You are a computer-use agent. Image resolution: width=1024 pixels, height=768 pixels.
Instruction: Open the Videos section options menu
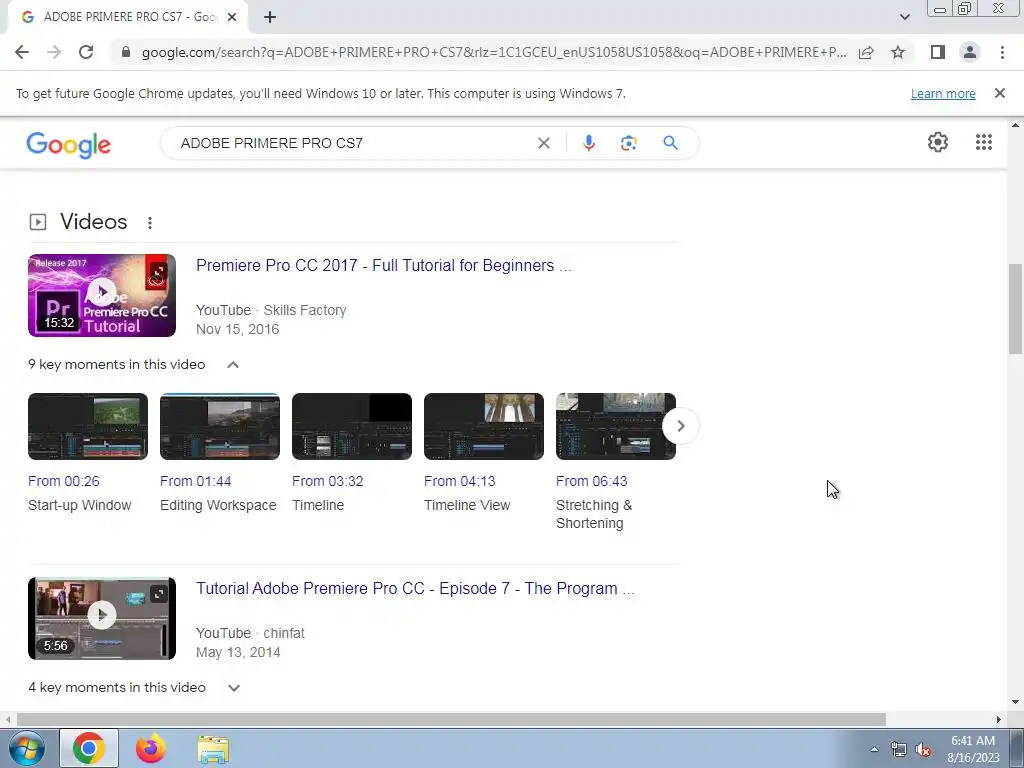tap(150, 223)
